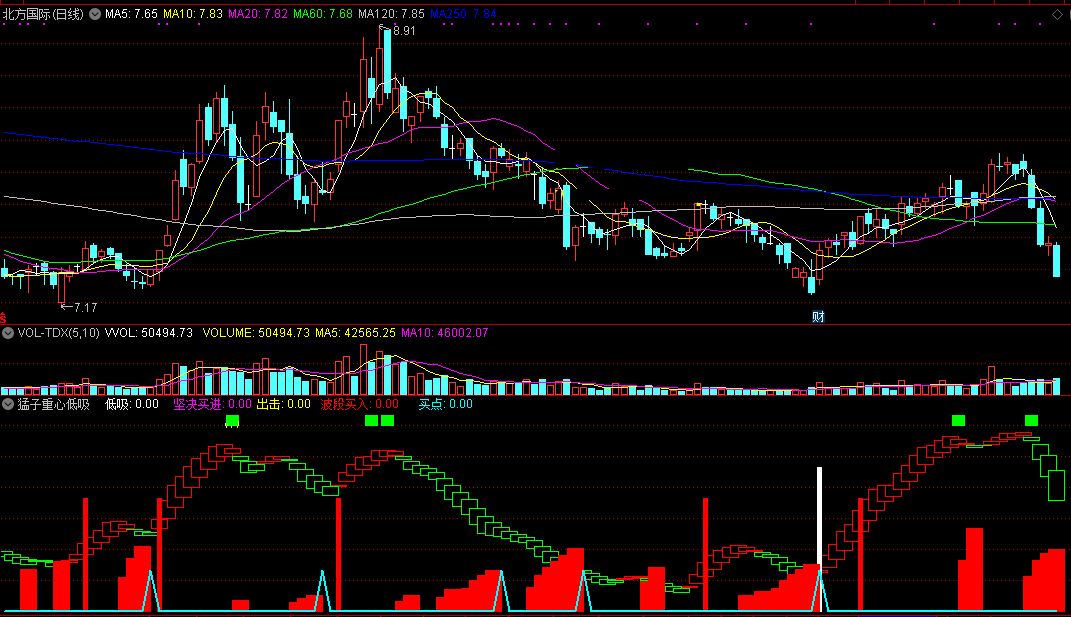1071x617 pixels.
Task: Open the 财 financial marker icon
Action: click(818, 316)
